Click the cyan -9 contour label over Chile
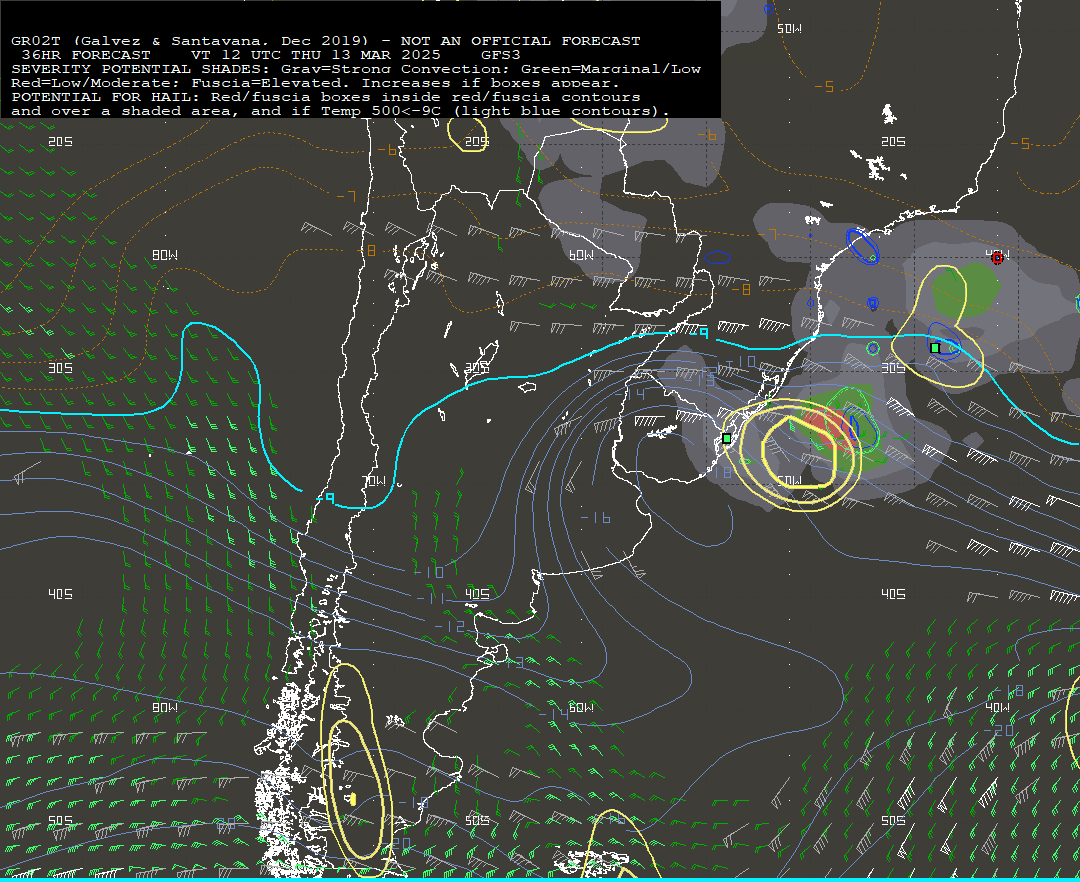Screen dimensions: 1080x882 (x=326, y=497)
